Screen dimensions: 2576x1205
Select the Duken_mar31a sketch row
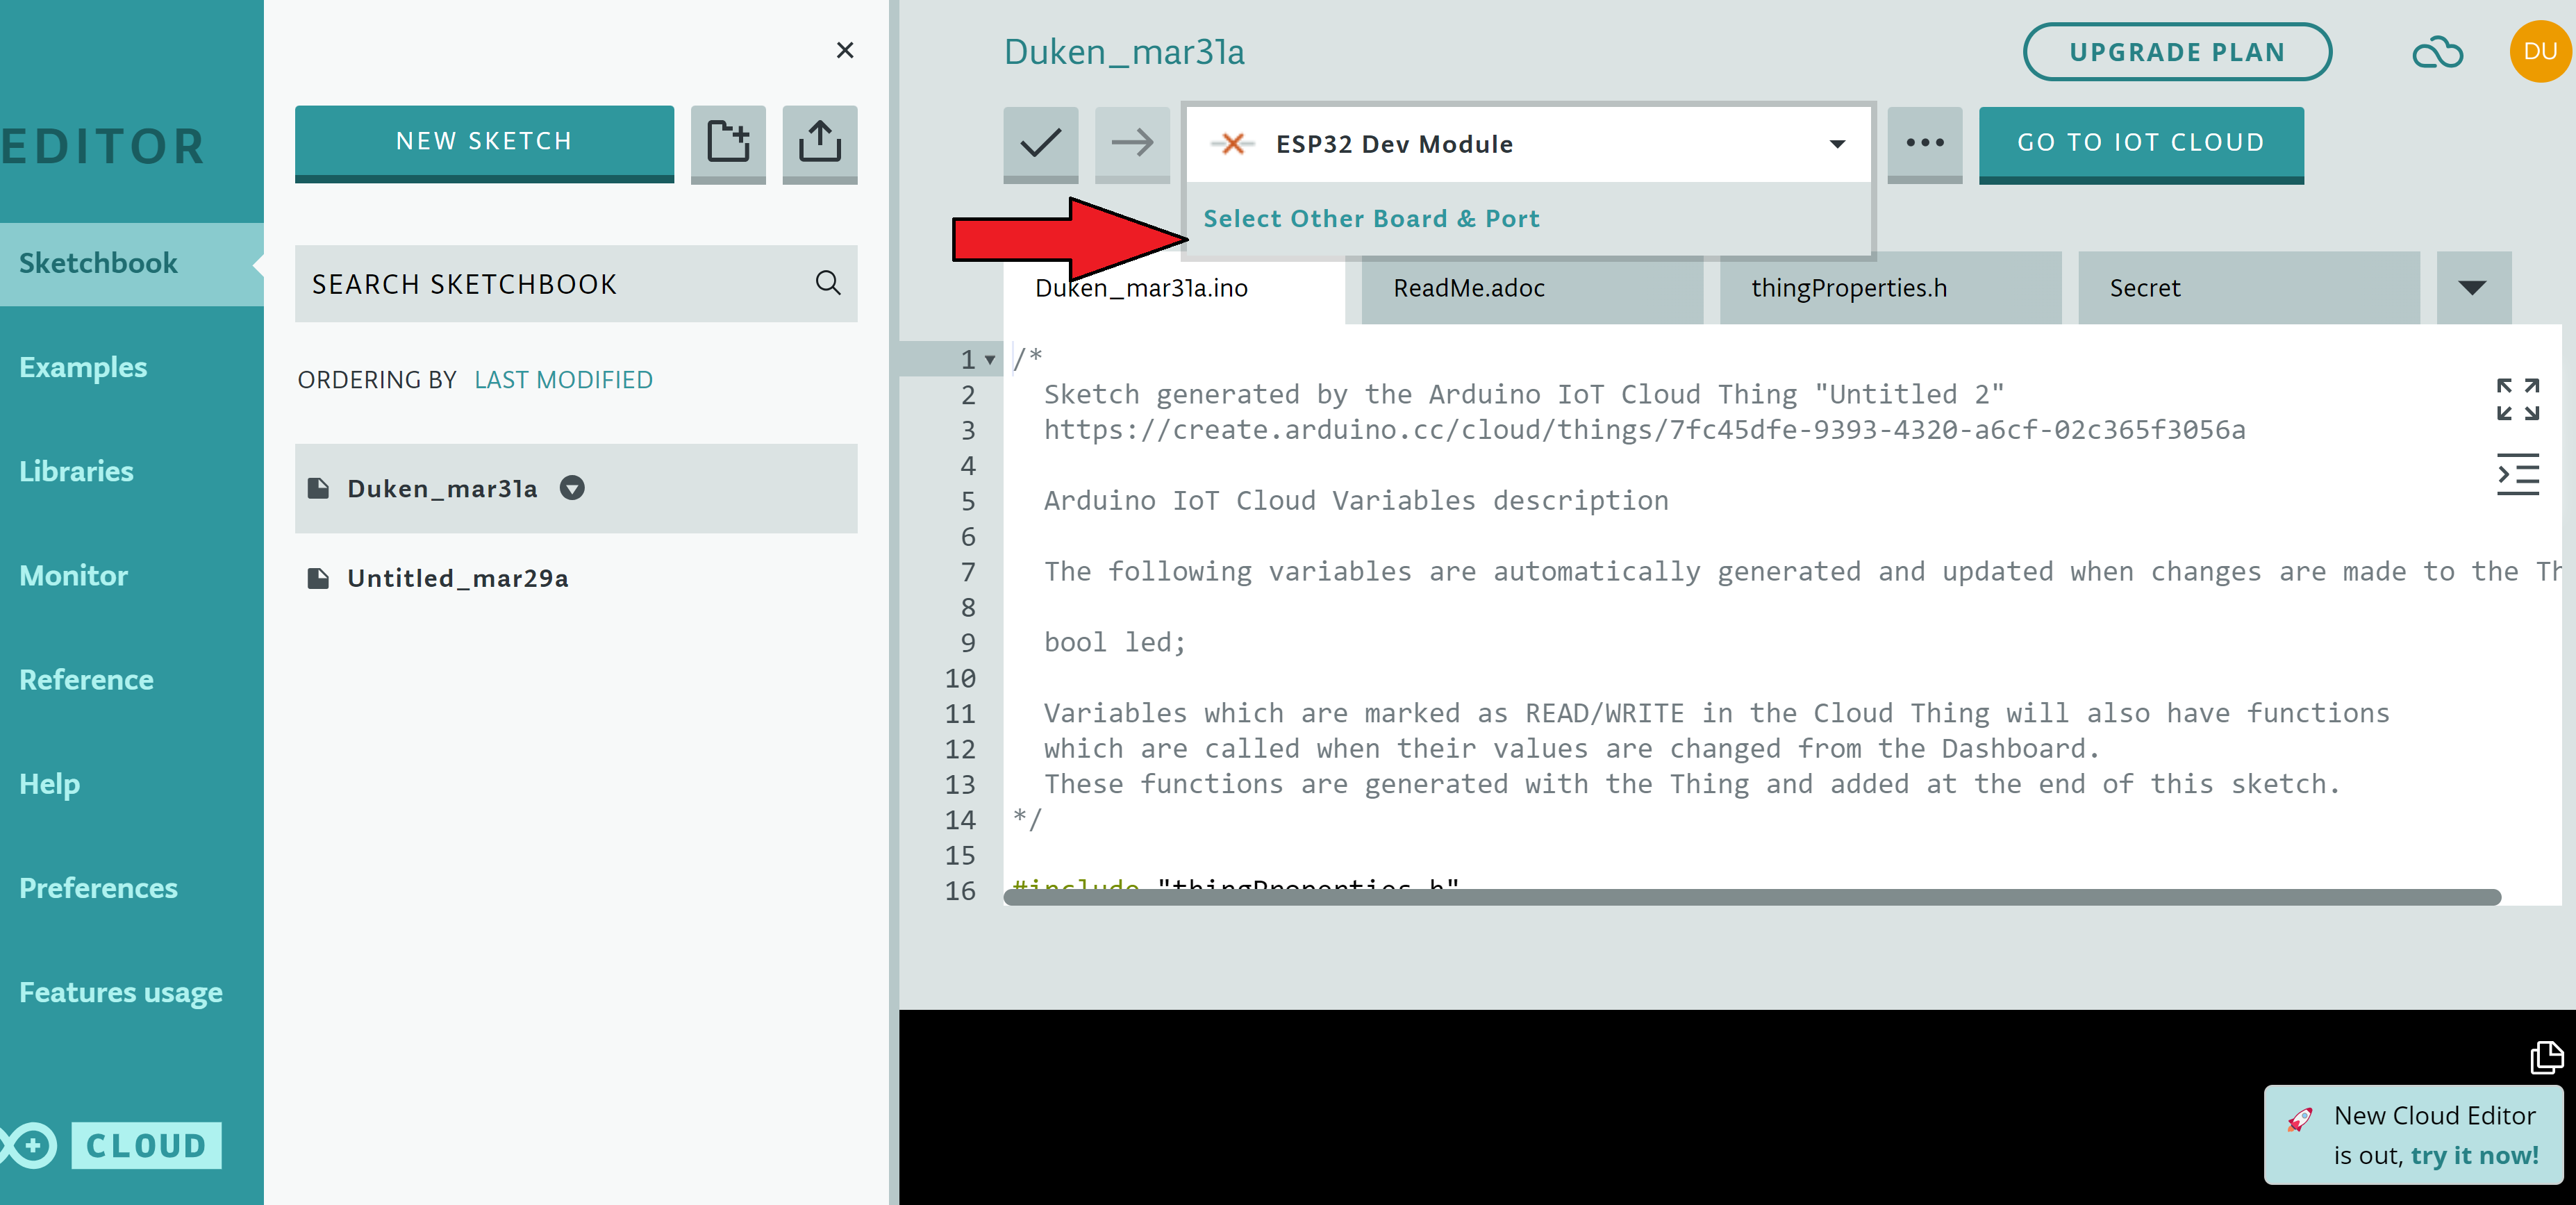[575, 488]
